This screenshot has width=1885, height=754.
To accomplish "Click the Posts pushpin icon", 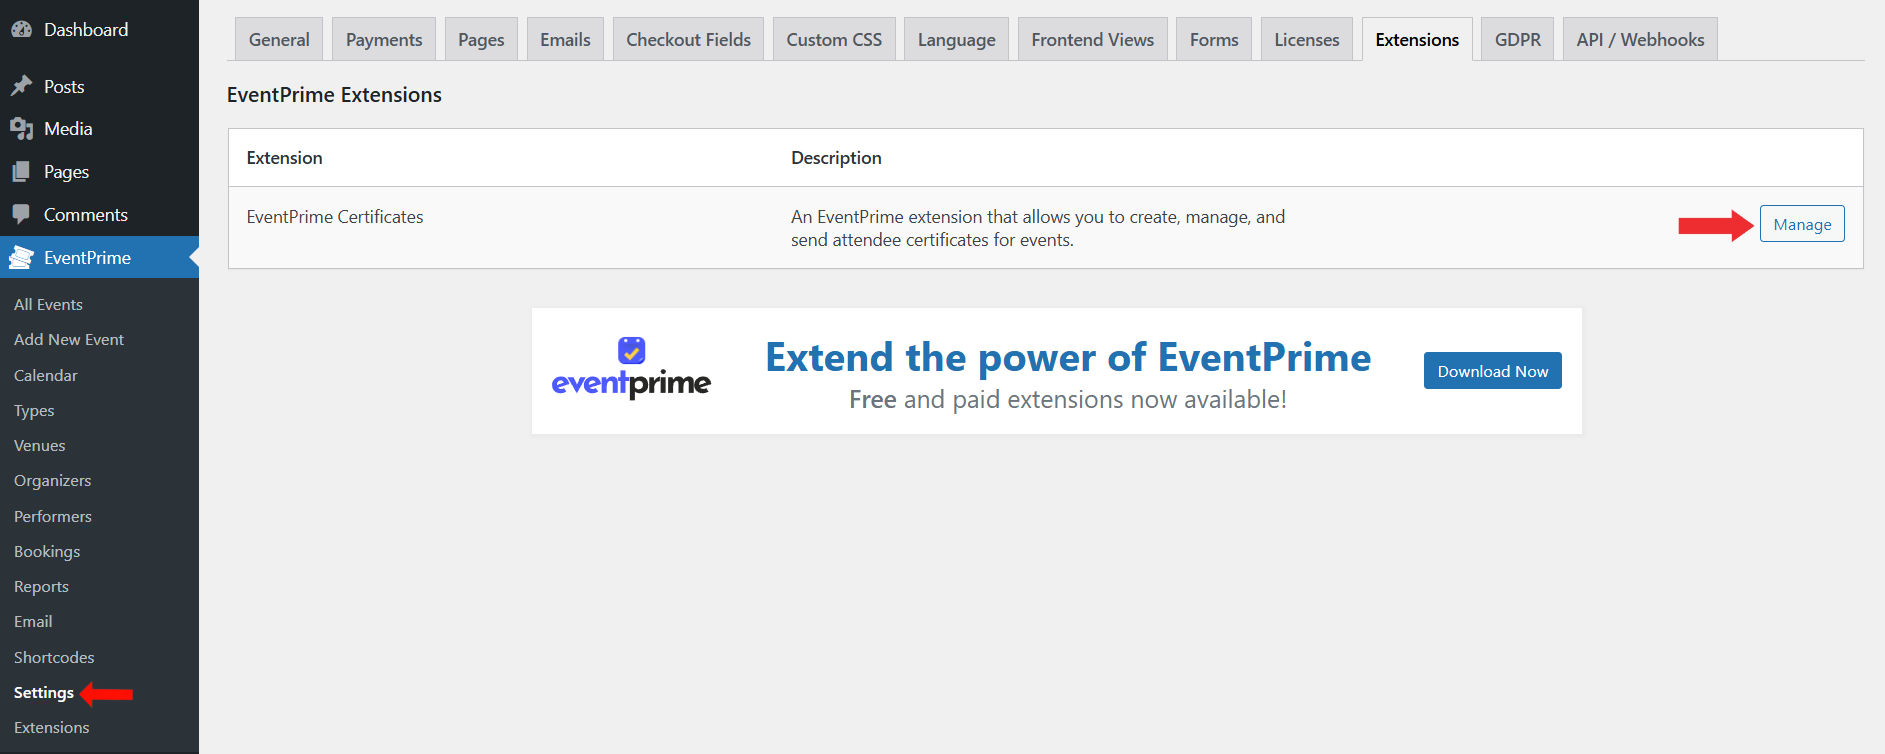I will click(21, 86).
